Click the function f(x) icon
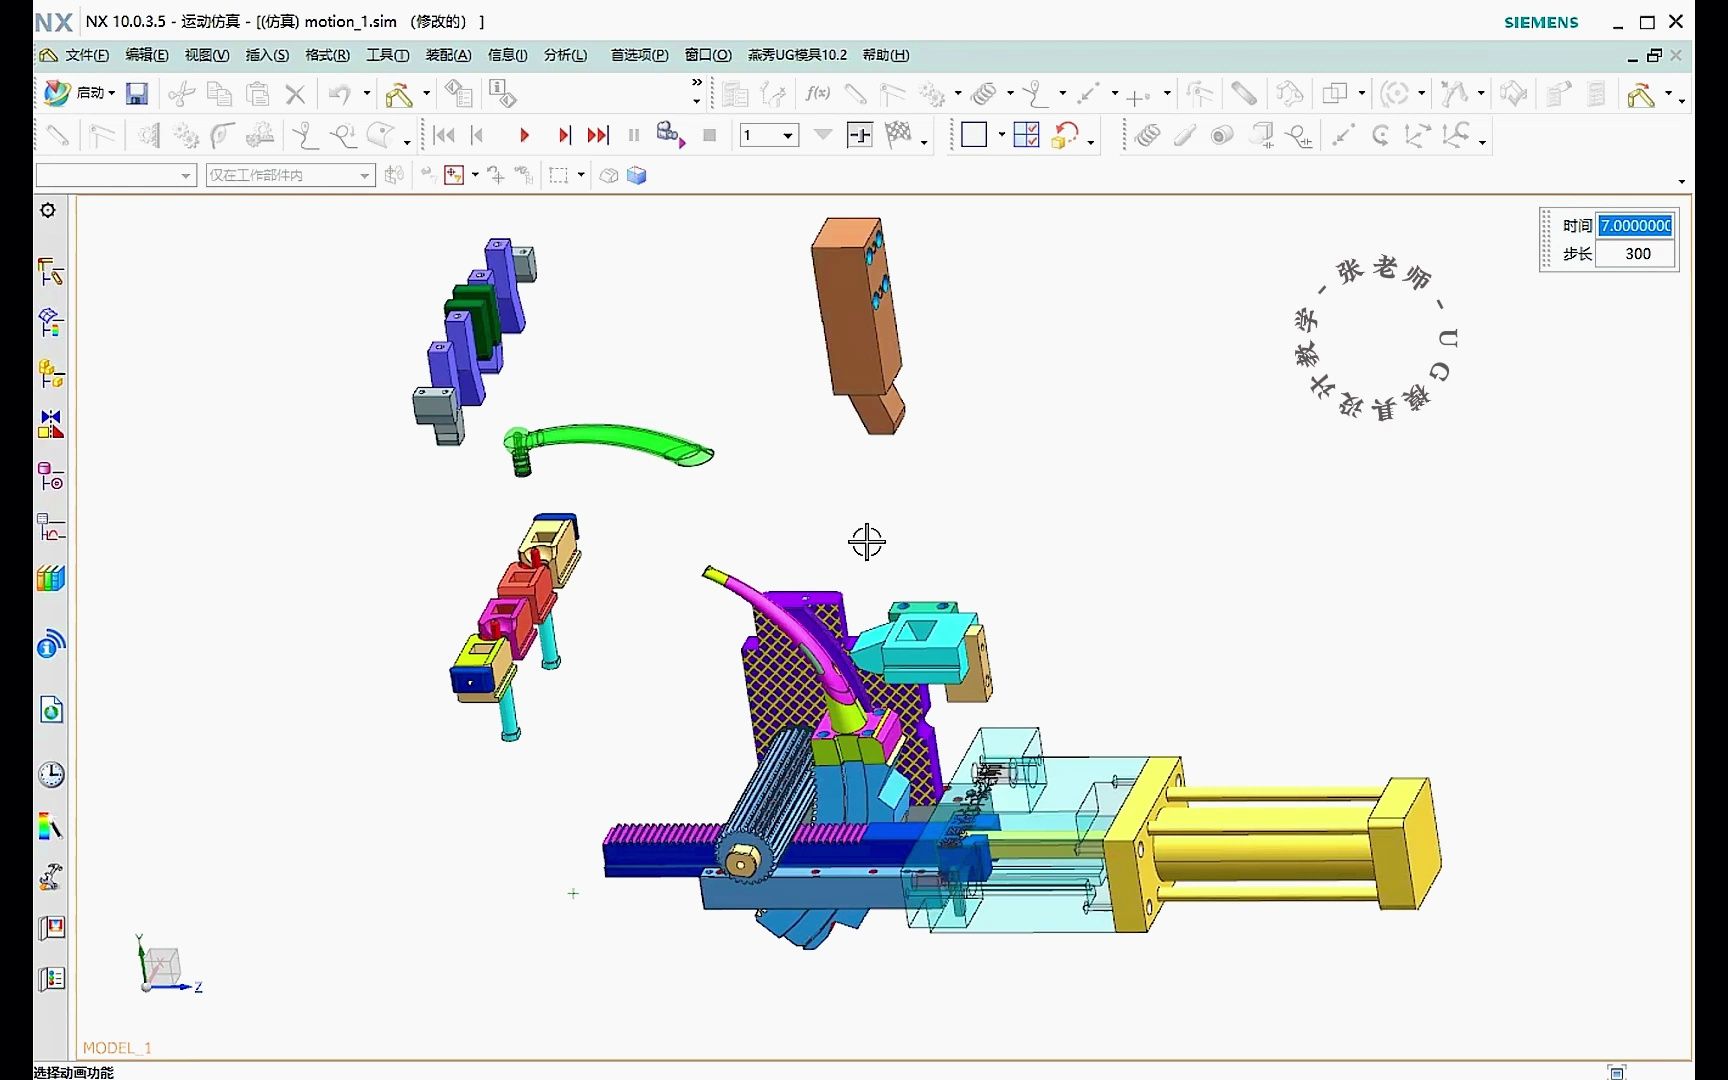1728x1080 pixels. [817, 93]
